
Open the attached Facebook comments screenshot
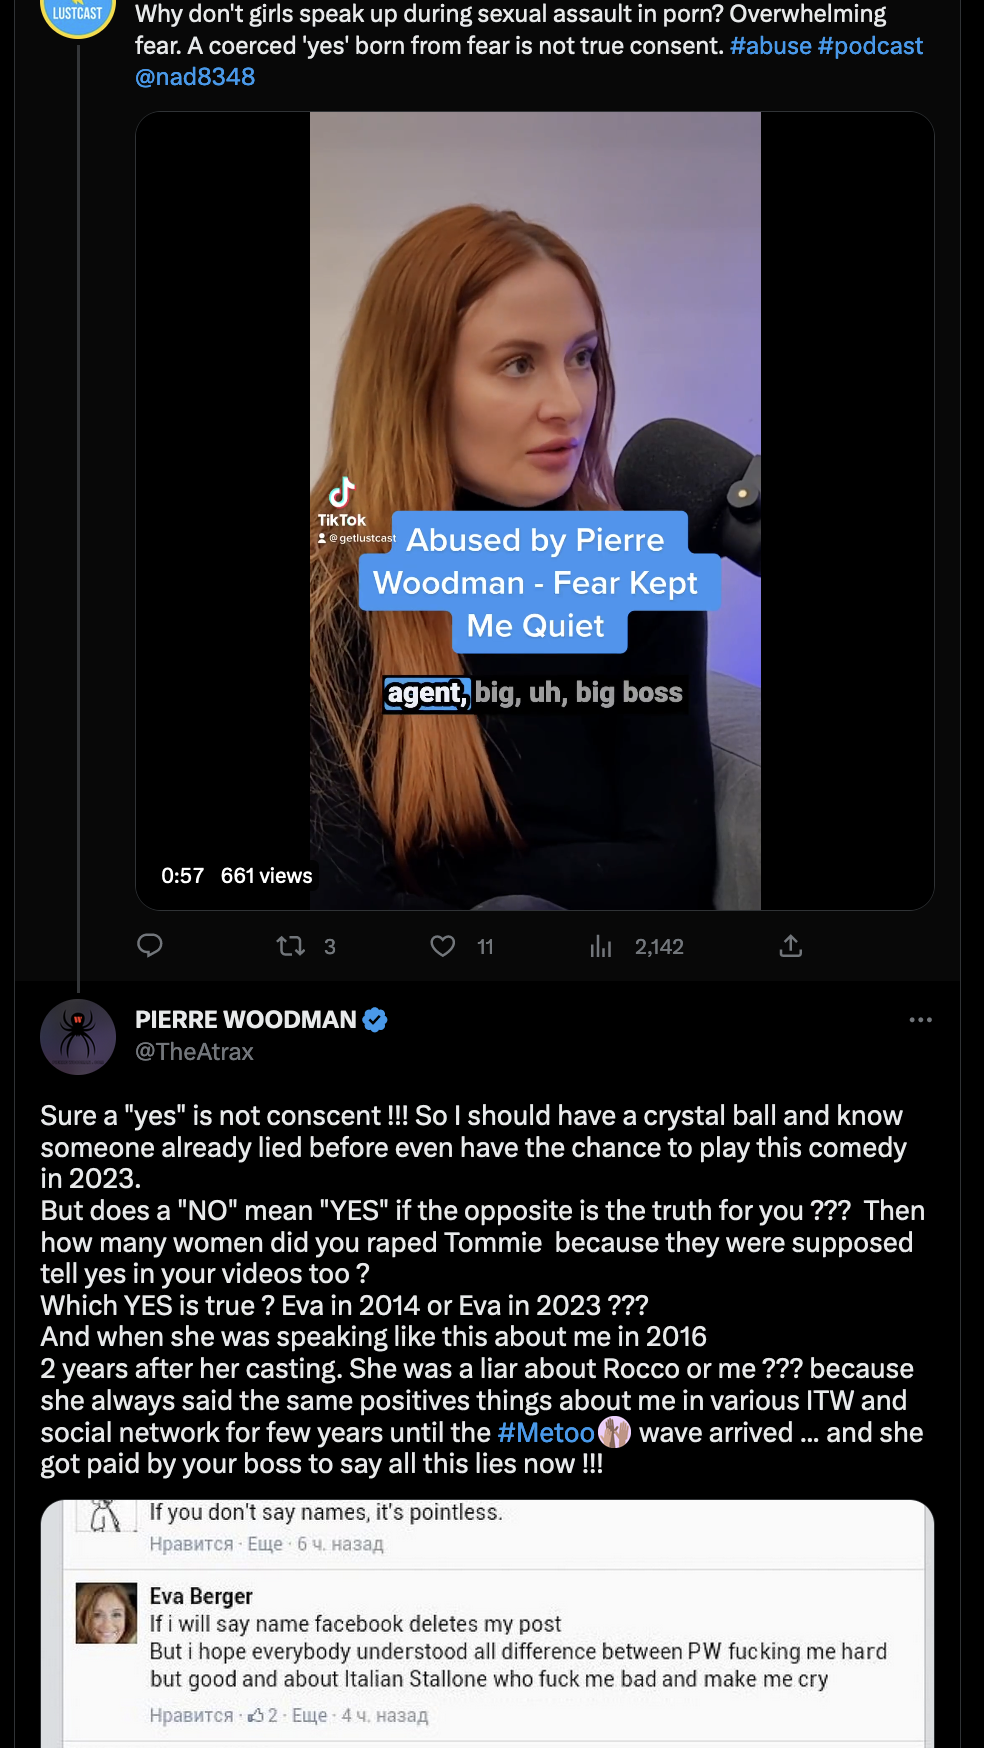point(487,1620)
